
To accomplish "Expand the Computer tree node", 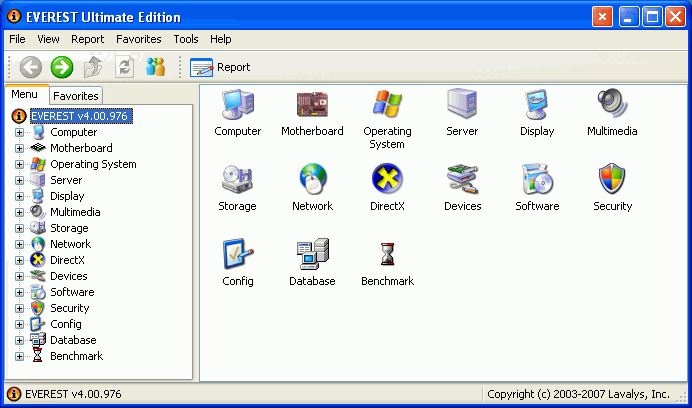I will click(x=19, y=132).
